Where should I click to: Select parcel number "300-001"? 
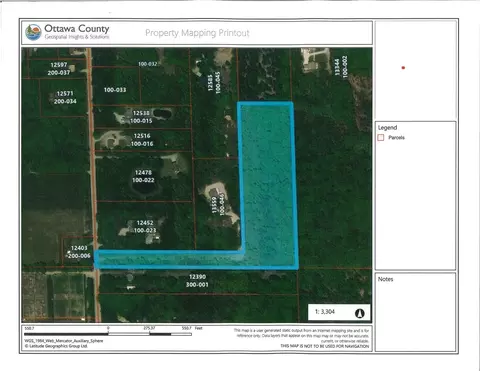[197, 284]
